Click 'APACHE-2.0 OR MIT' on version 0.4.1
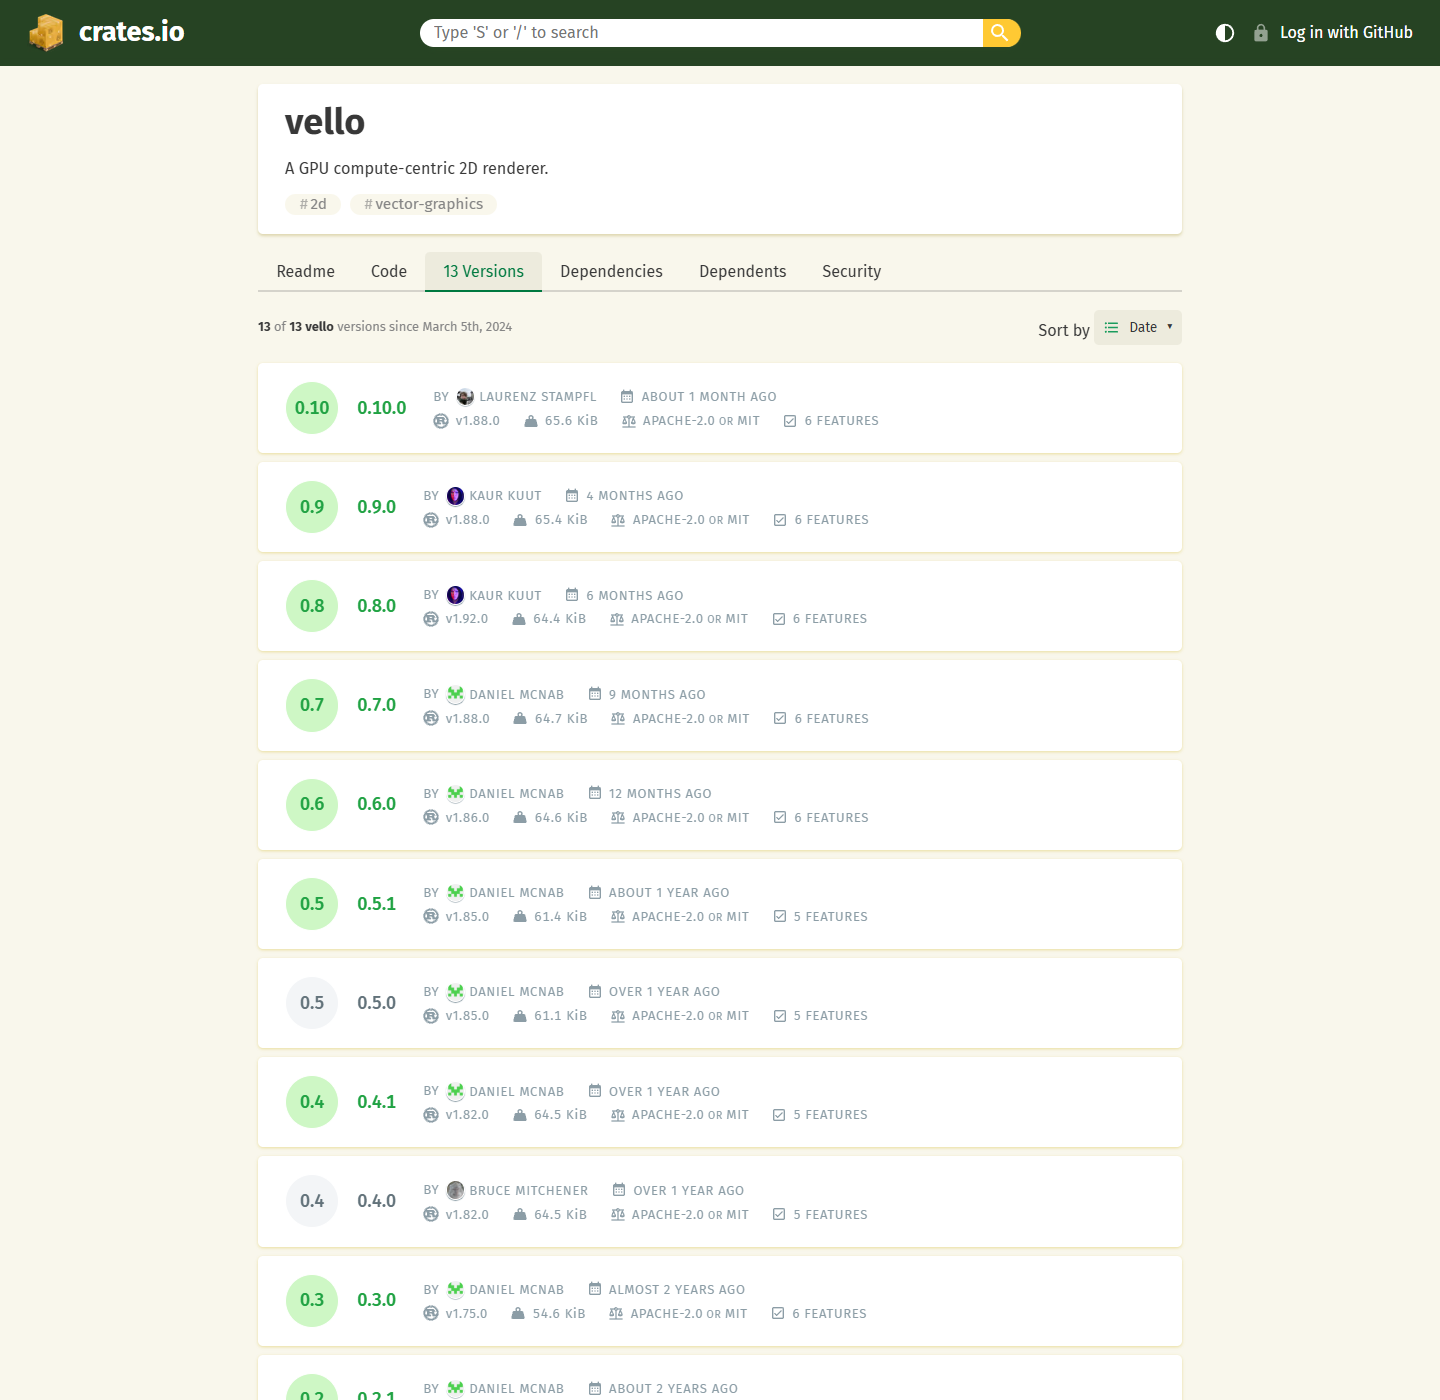 690,1115
